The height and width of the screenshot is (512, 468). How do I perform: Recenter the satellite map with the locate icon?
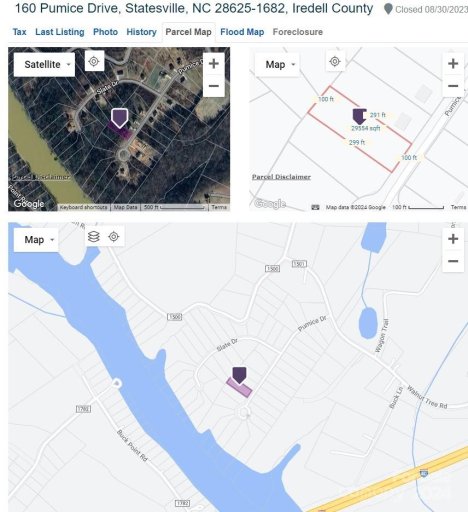(x=94, y=61)
